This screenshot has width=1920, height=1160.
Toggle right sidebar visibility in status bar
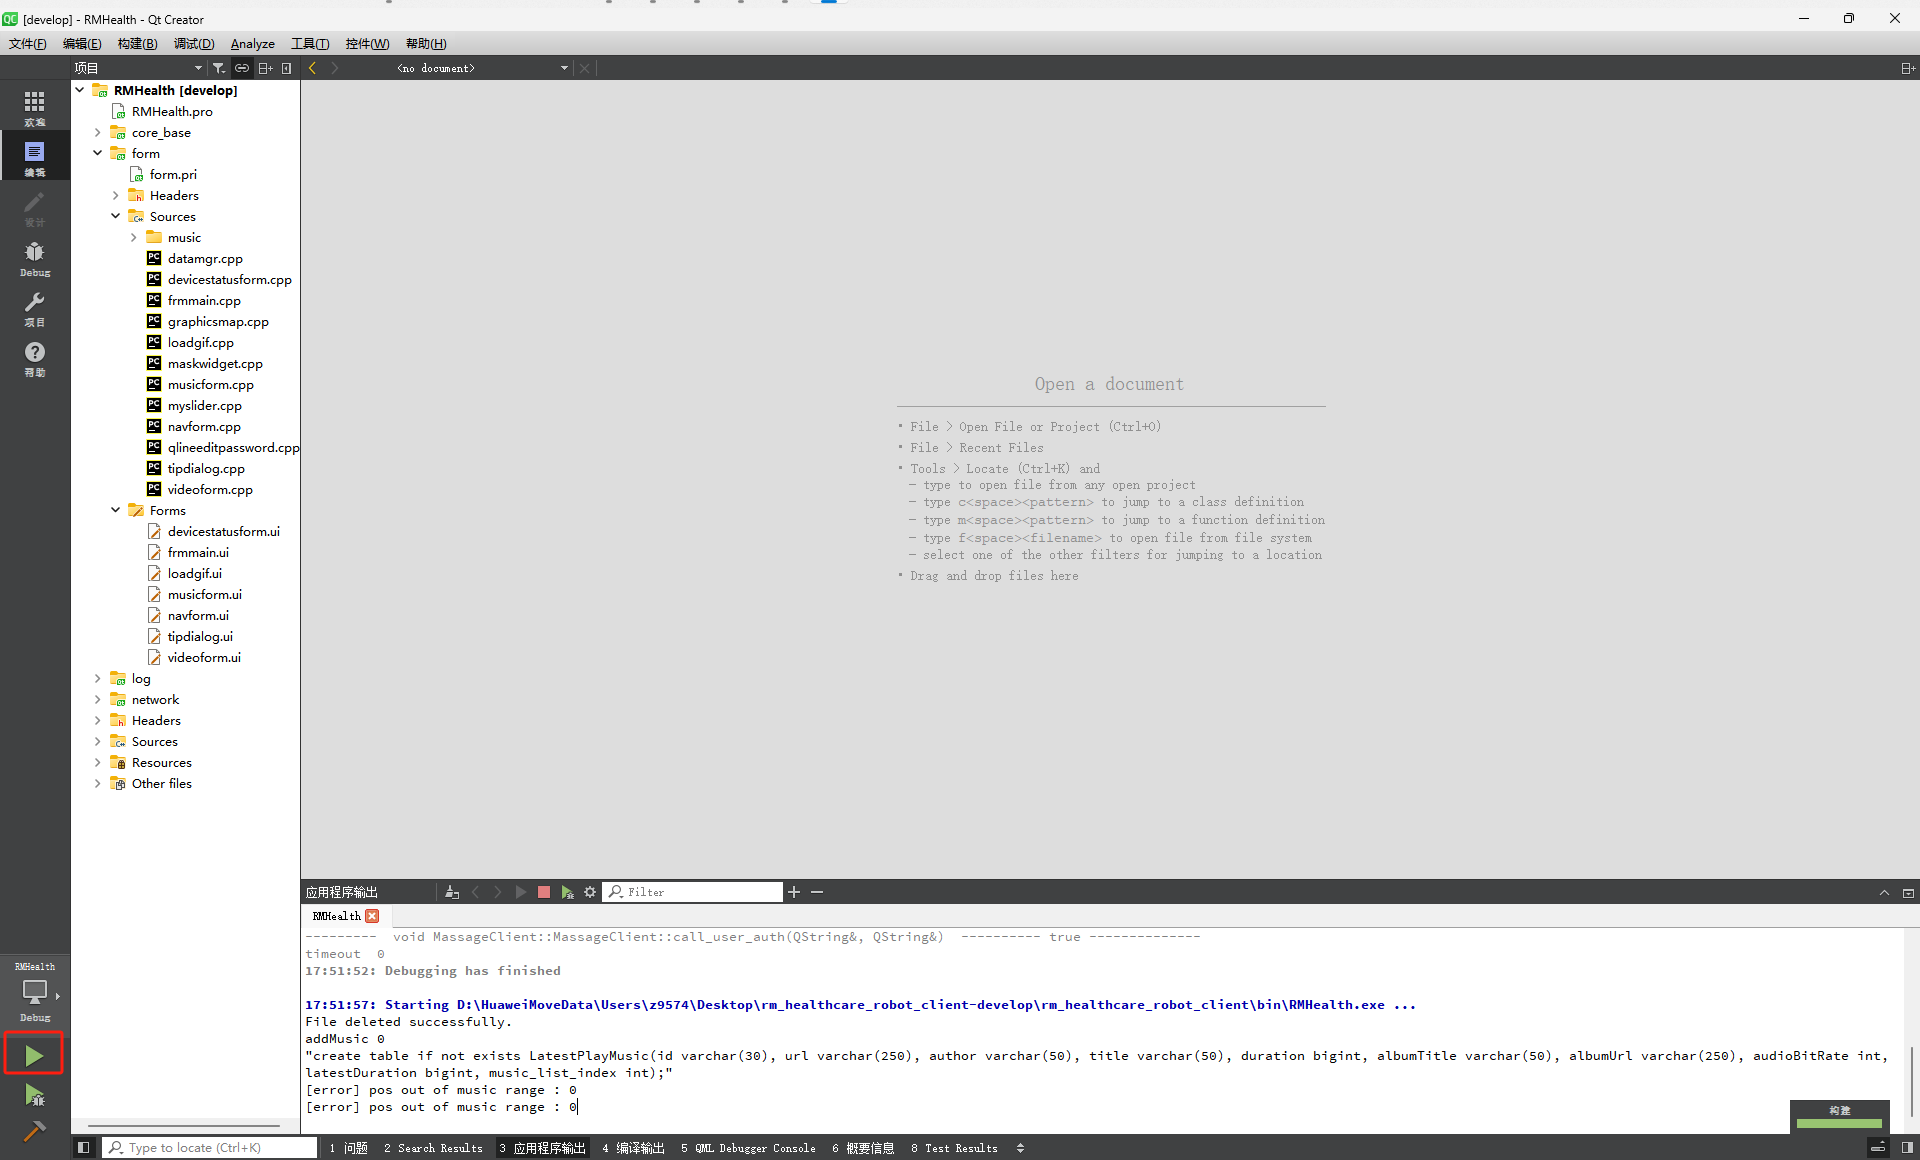click(x=1907, y=1148)
